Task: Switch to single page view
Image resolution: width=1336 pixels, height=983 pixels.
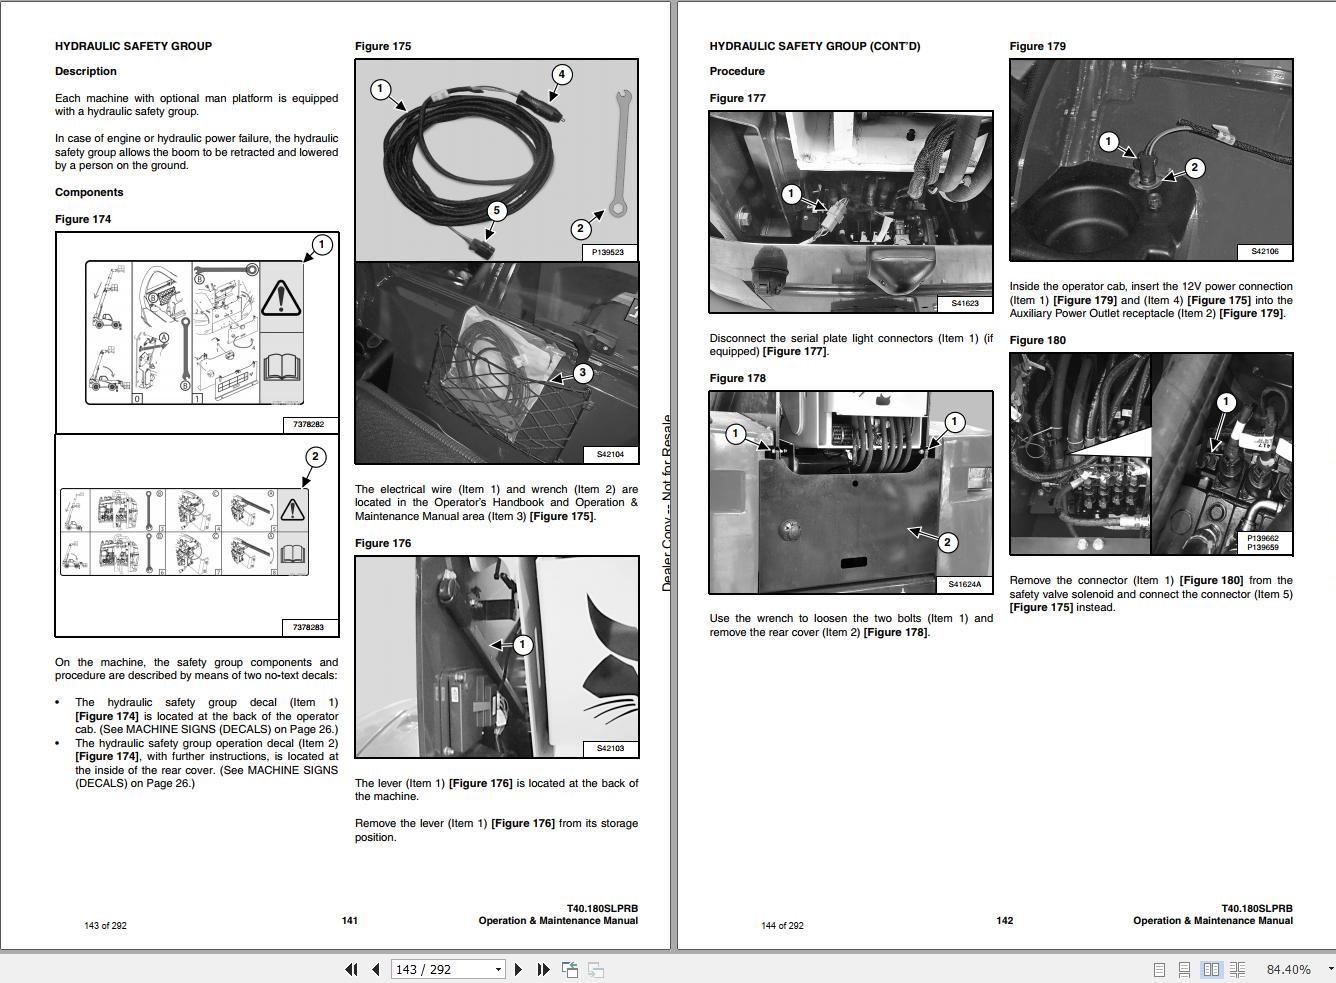Action: pyautogui.click(x=1160, y=969)
